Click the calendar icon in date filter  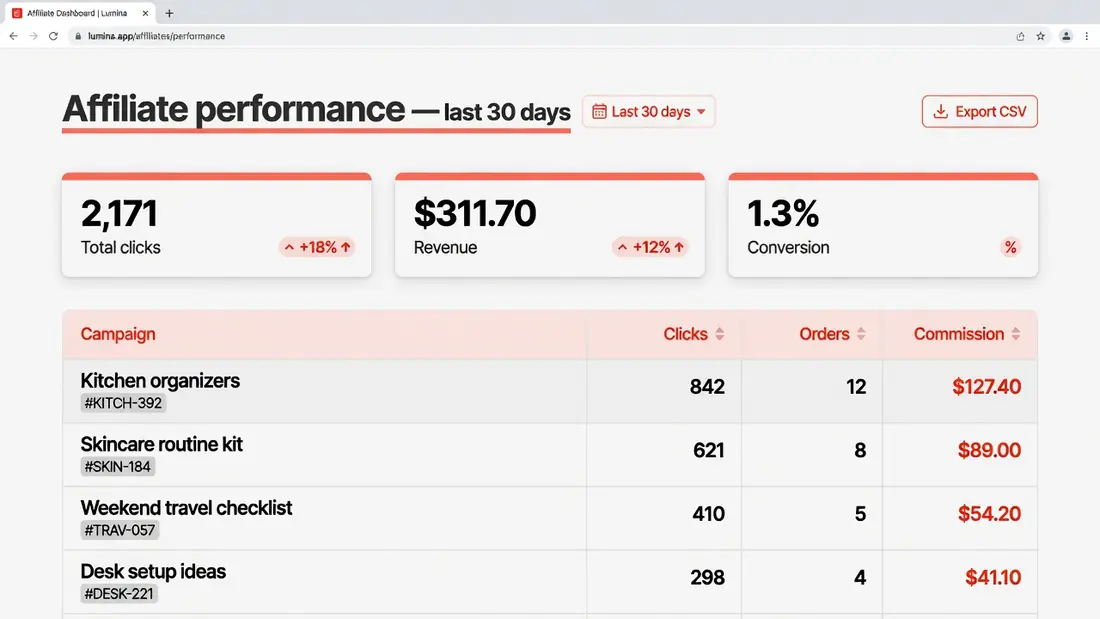point(598,112)
